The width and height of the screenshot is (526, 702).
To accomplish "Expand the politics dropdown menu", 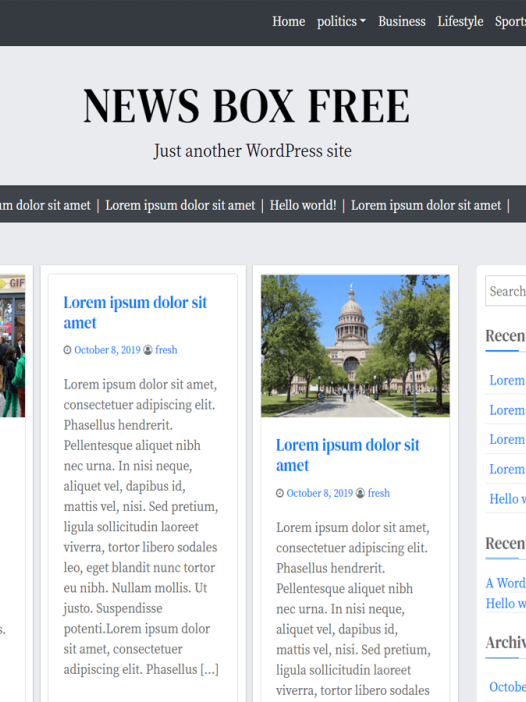I will 341,21.
